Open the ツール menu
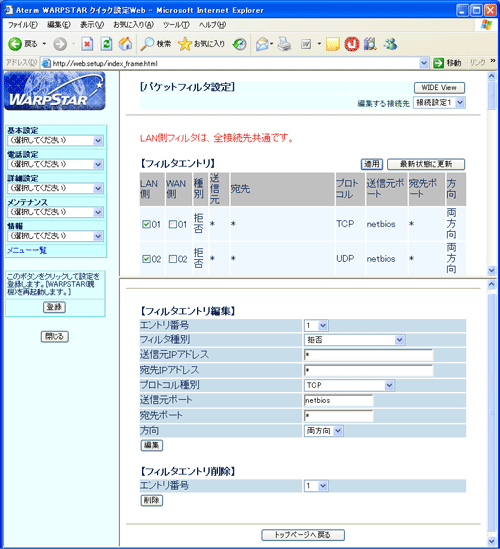Screen dimensions: 500x549 [x=176, y=25]
